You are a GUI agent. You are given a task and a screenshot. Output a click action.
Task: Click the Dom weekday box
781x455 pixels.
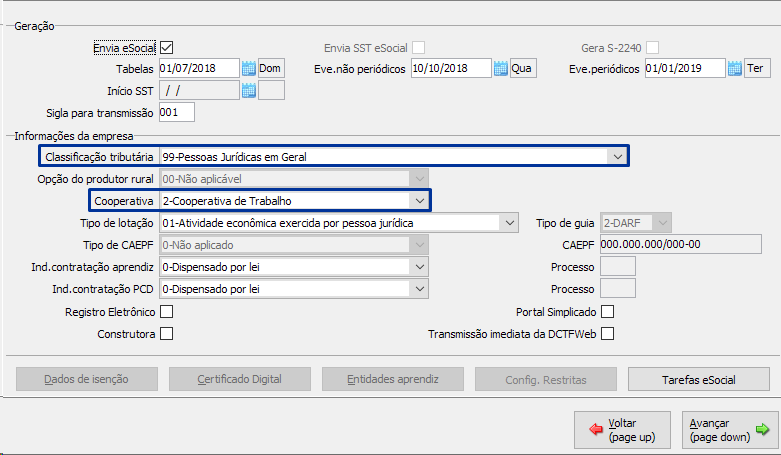[271, 68]
